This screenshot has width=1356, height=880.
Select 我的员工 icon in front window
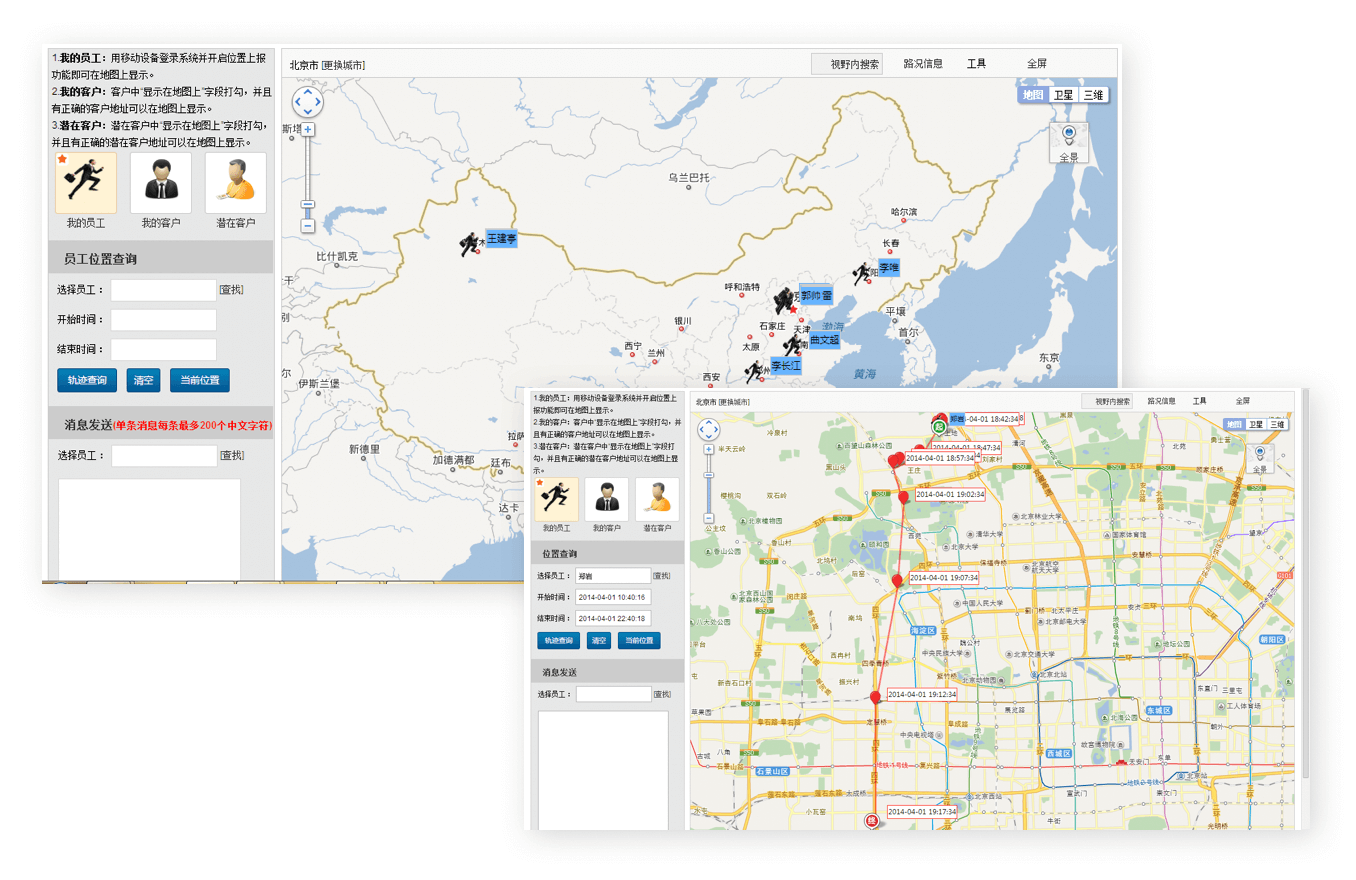click(x=557, y=499)
